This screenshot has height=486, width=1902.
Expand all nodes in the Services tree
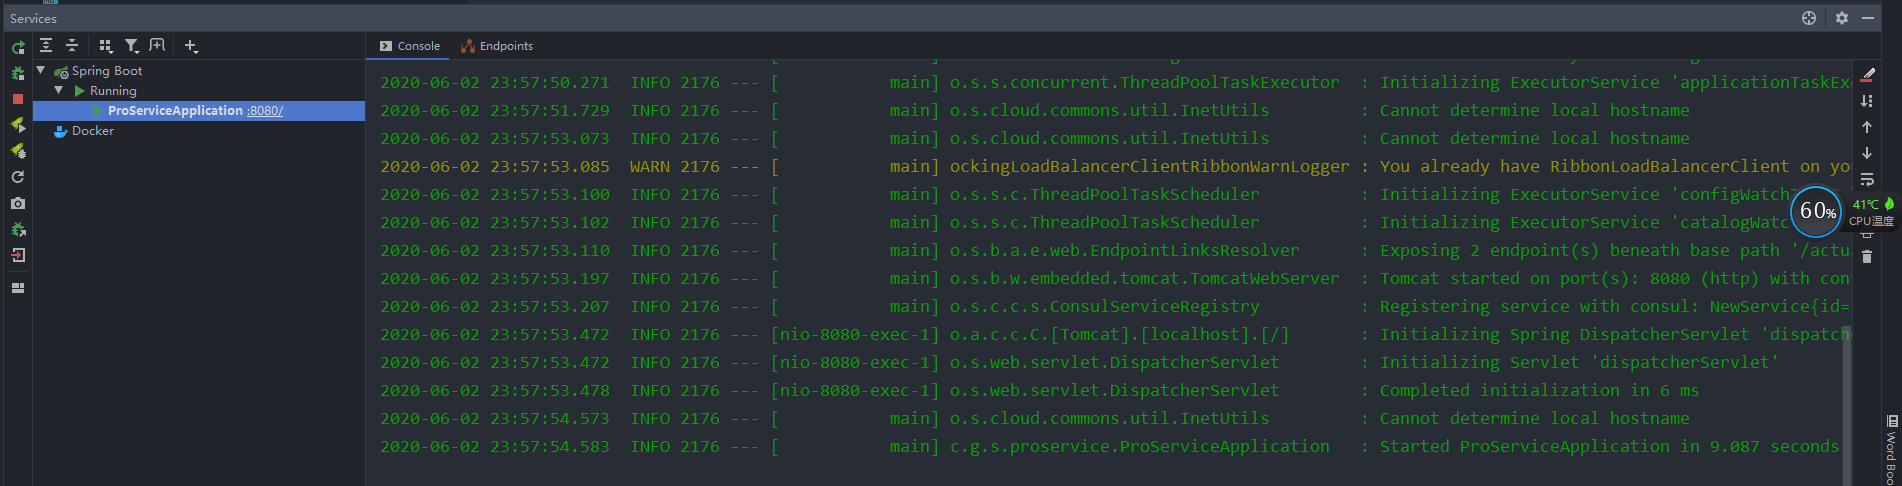coord(46,46)
